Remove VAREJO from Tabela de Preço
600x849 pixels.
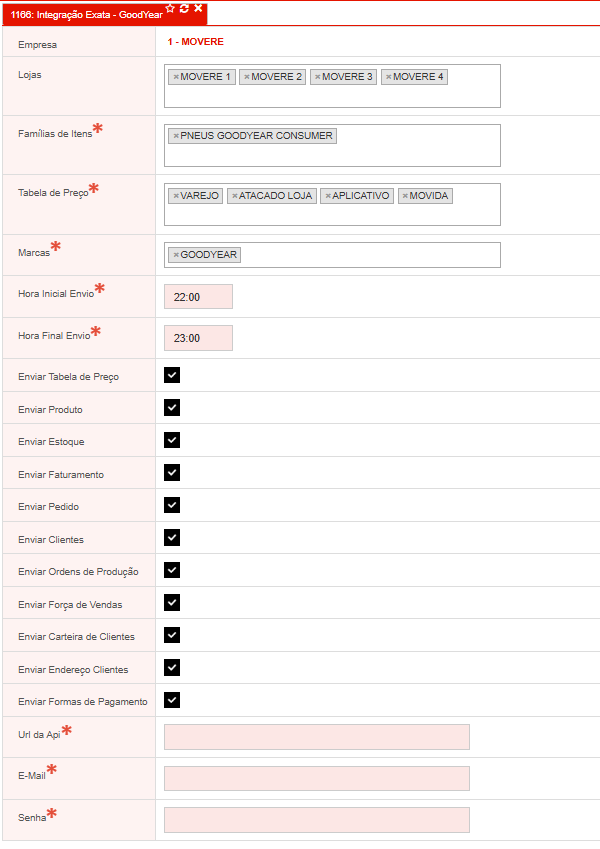(x=176, y=196)
